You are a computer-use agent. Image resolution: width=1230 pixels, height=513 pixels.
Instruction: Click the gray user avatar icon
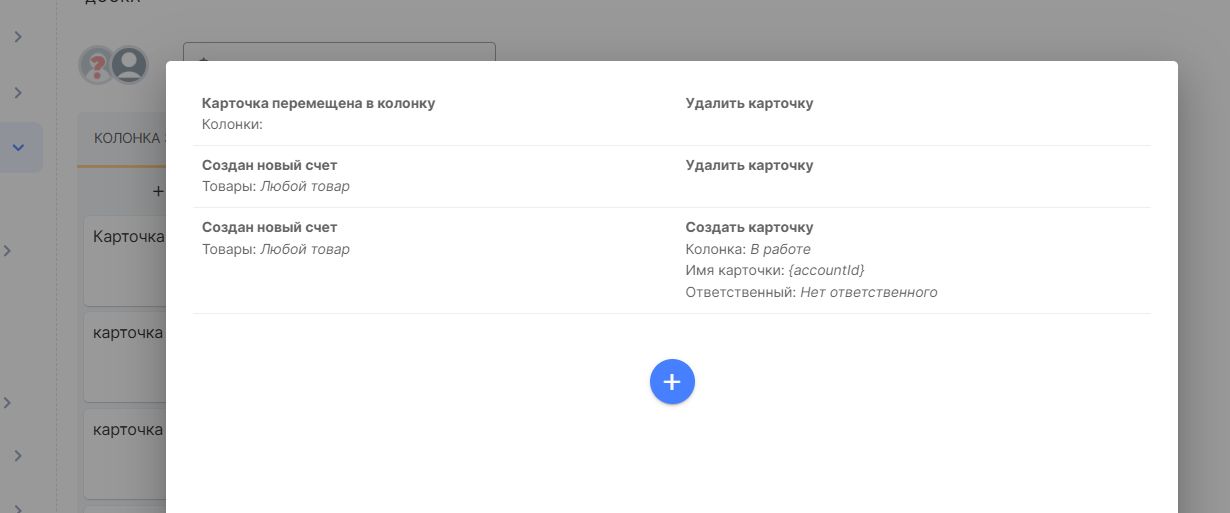tap(129, 65)
